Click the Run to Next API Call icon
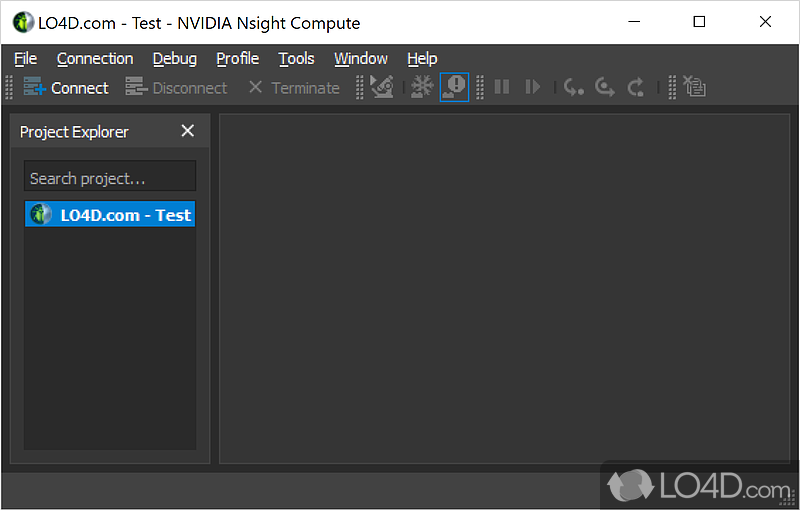The image size is (800, 510). click(605, 87)
